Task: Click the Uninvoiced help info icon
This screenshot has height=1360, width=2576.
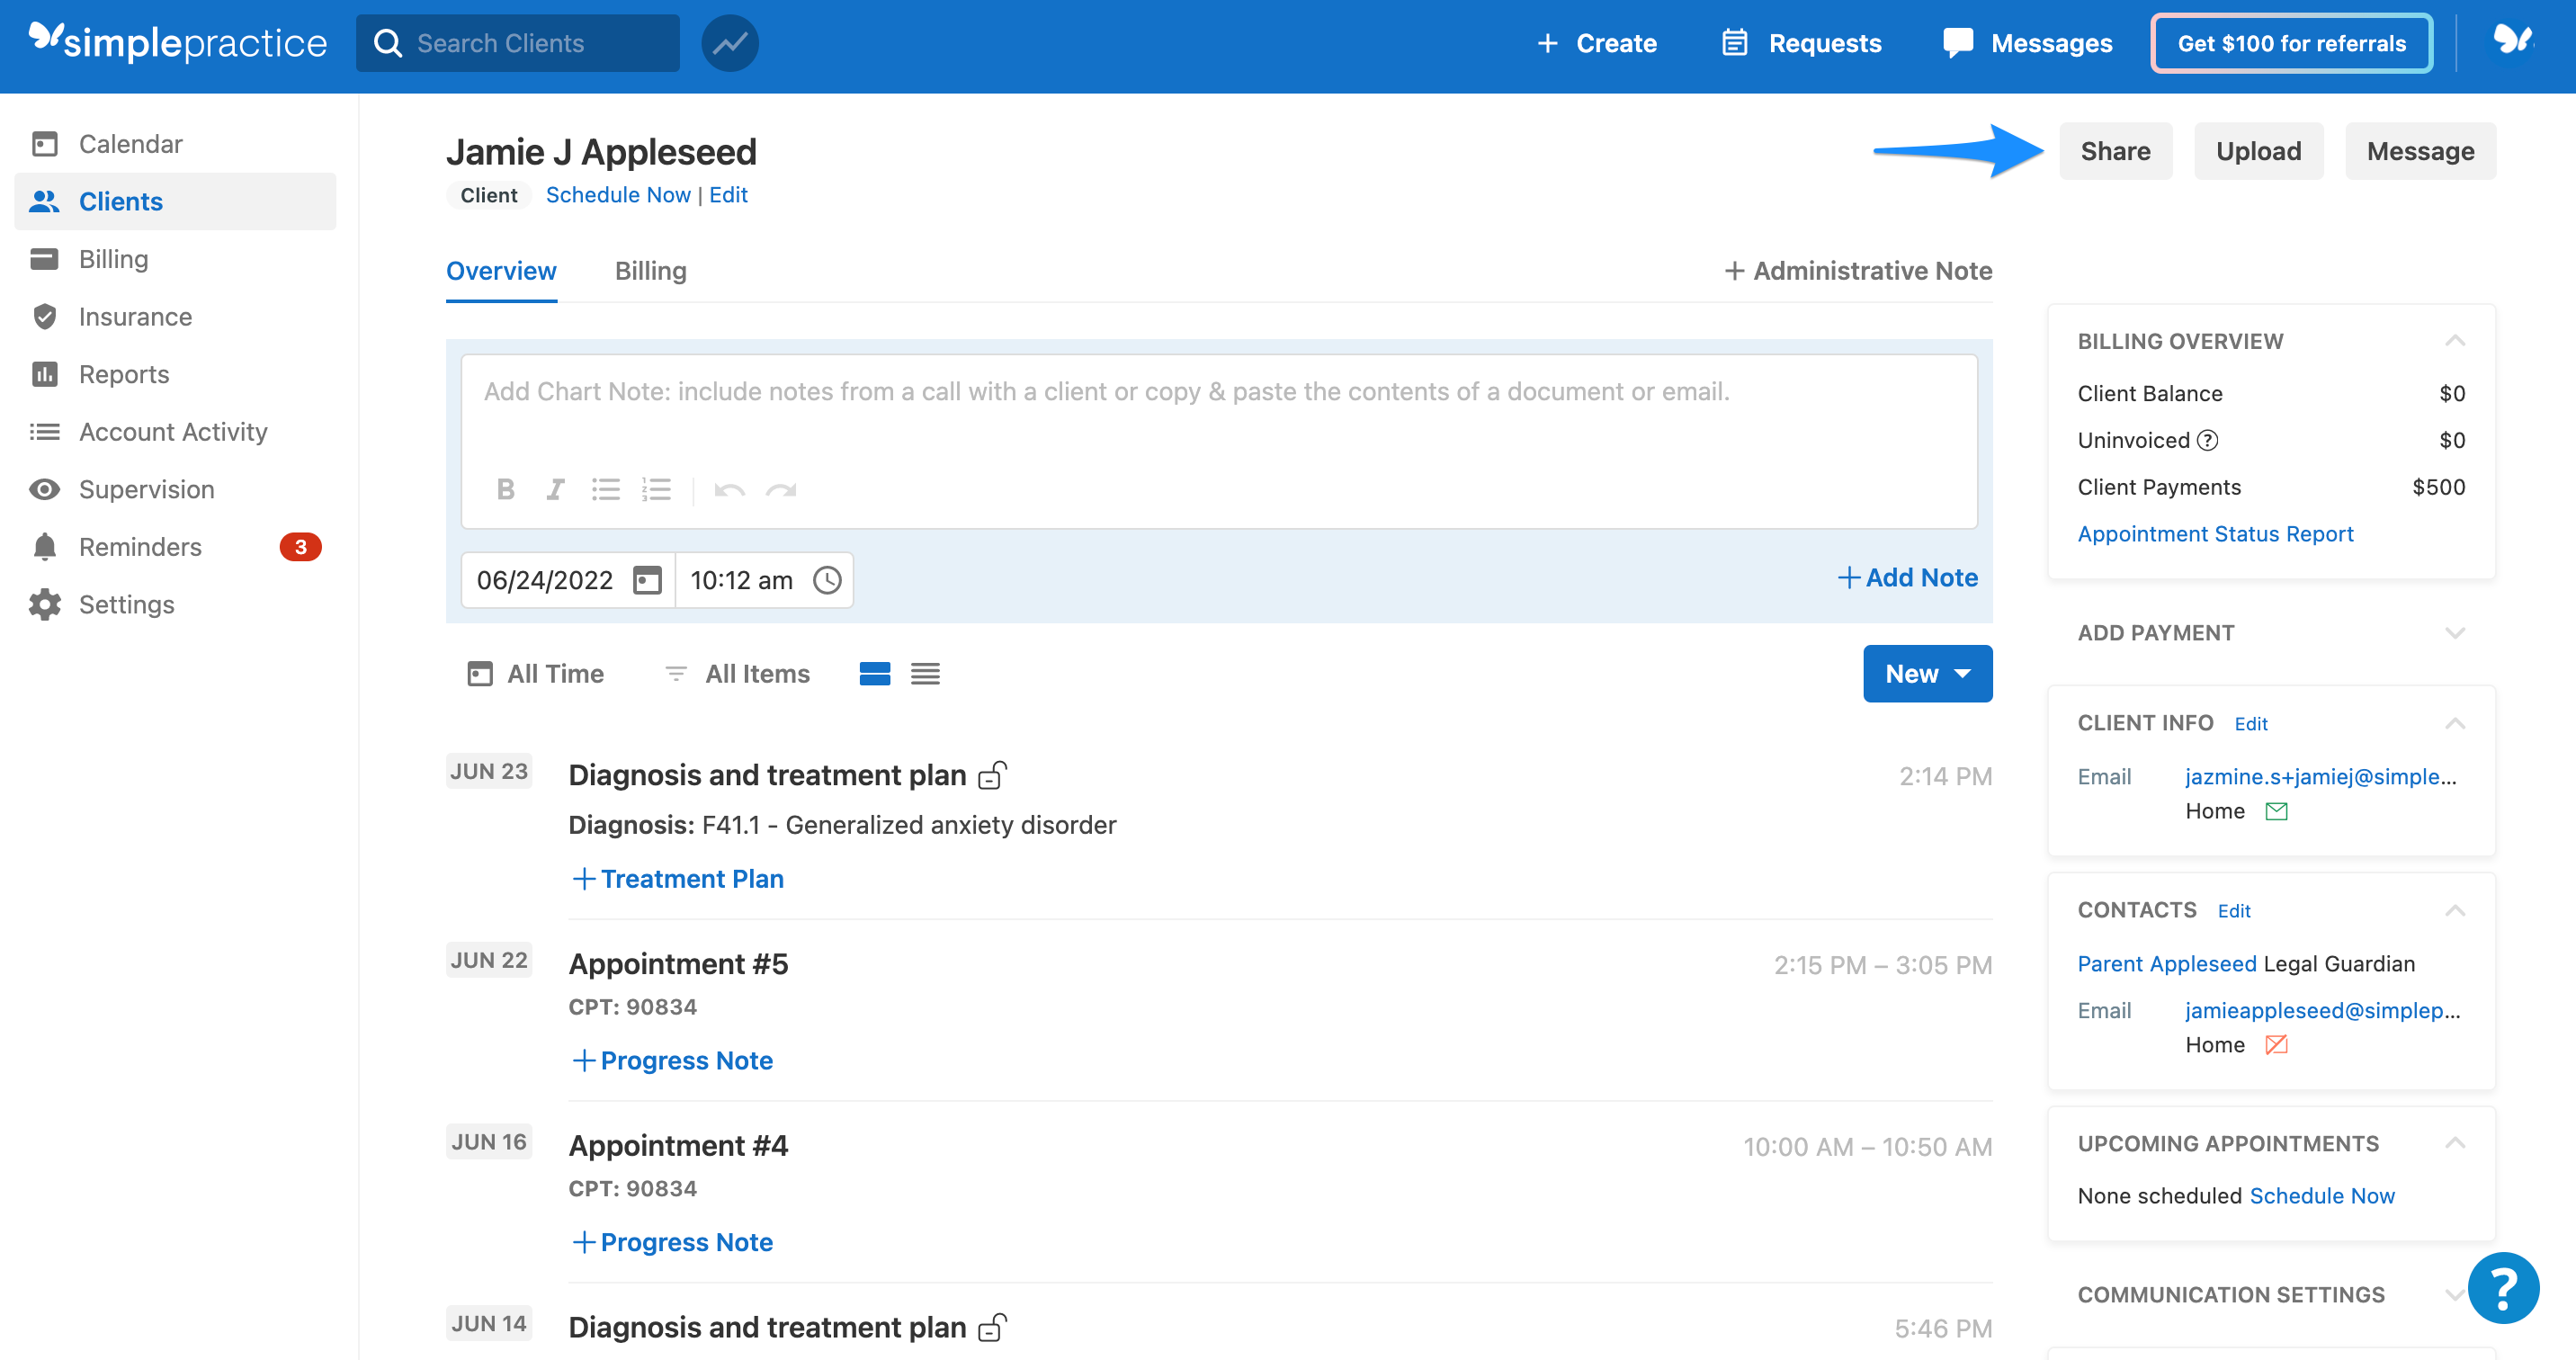Action: (2207, 440)
